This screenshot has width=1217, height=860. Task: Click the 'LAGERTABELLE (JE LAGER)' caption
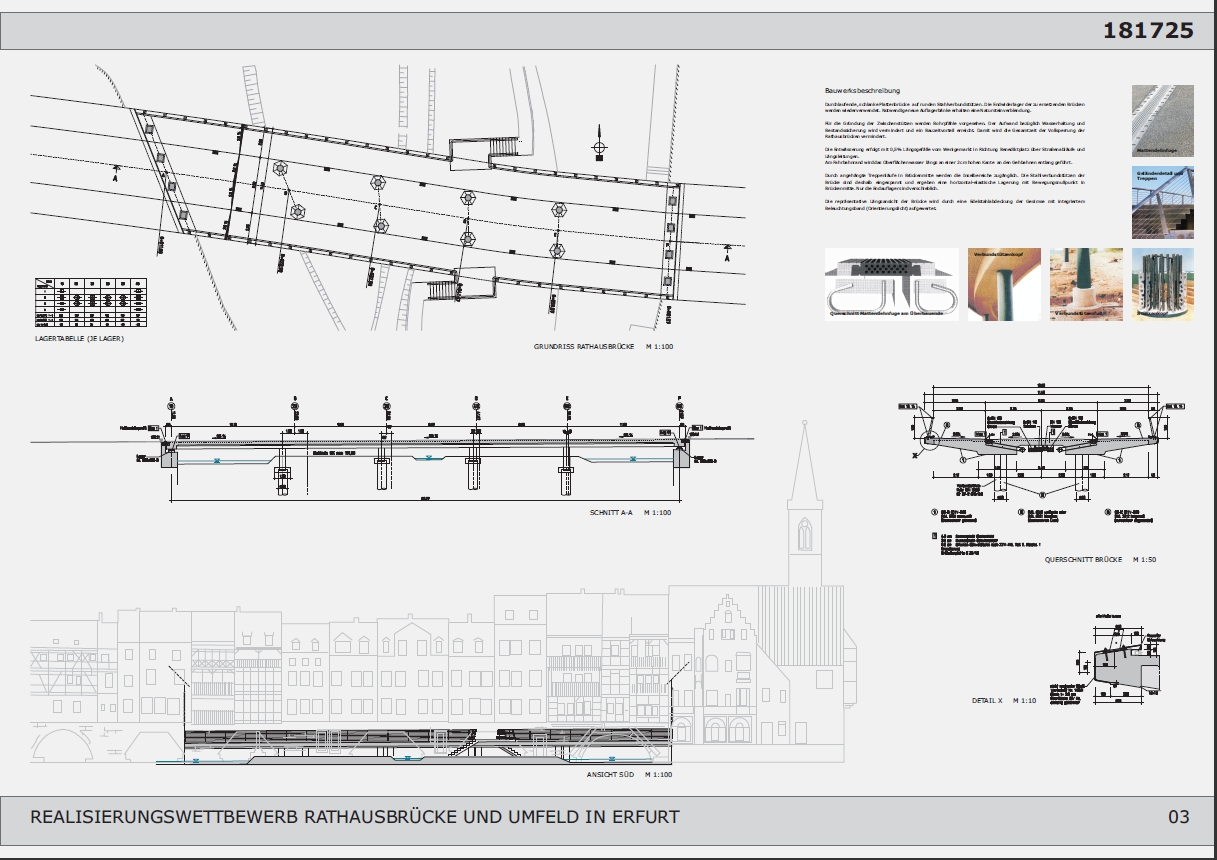click(x=80, y=339)
